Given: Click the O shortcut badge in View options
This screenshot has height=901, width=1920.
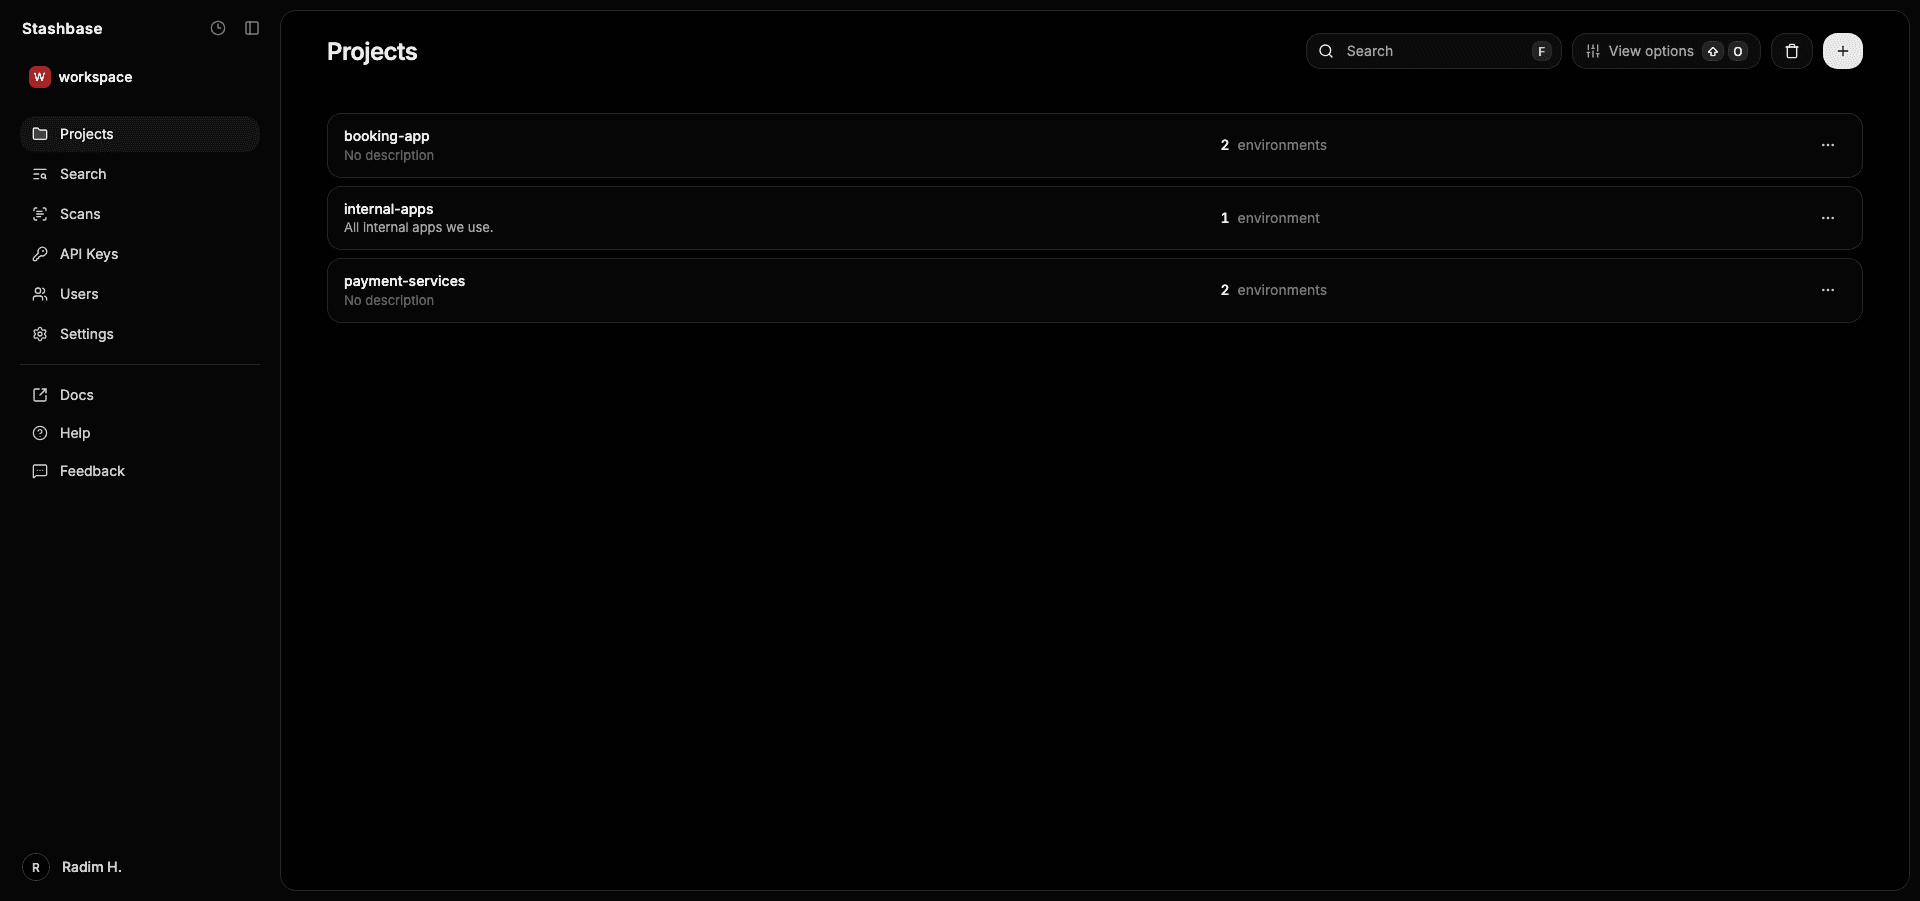Looking at the screenshot, I should pyautogui.click(x=1738, y=51).
